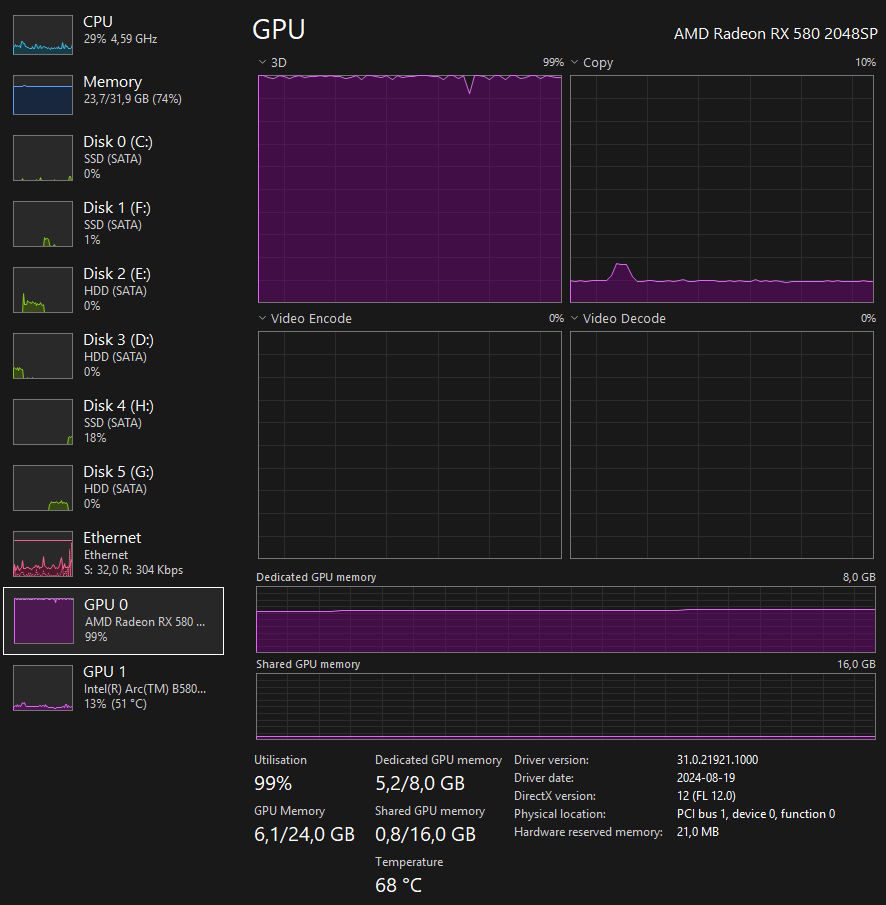Click the PCI bus 1 physical location
Image resolution: width=886 pixels, height=905 pixels.
(x=756, y=814)
